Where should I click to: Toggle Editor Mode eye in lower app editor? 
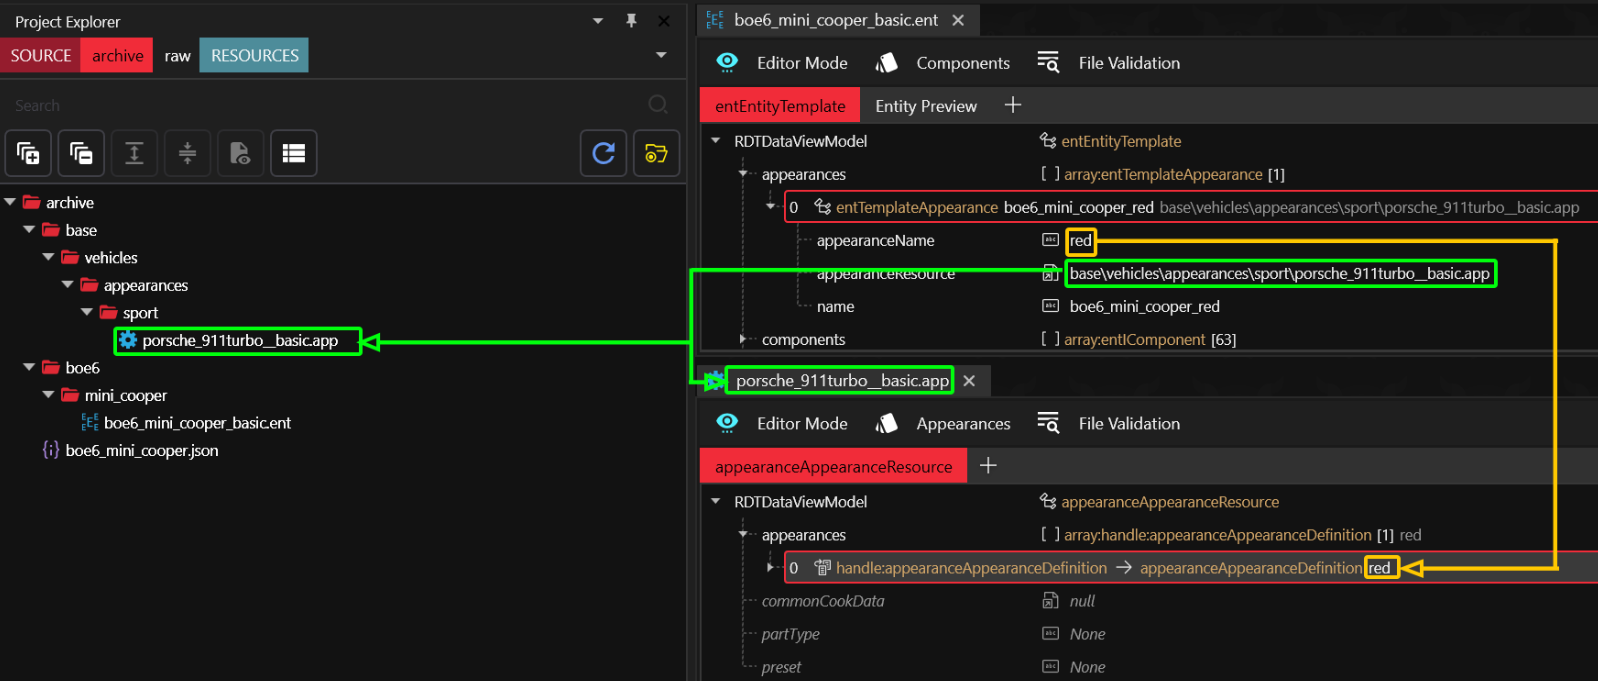point(727,424)
